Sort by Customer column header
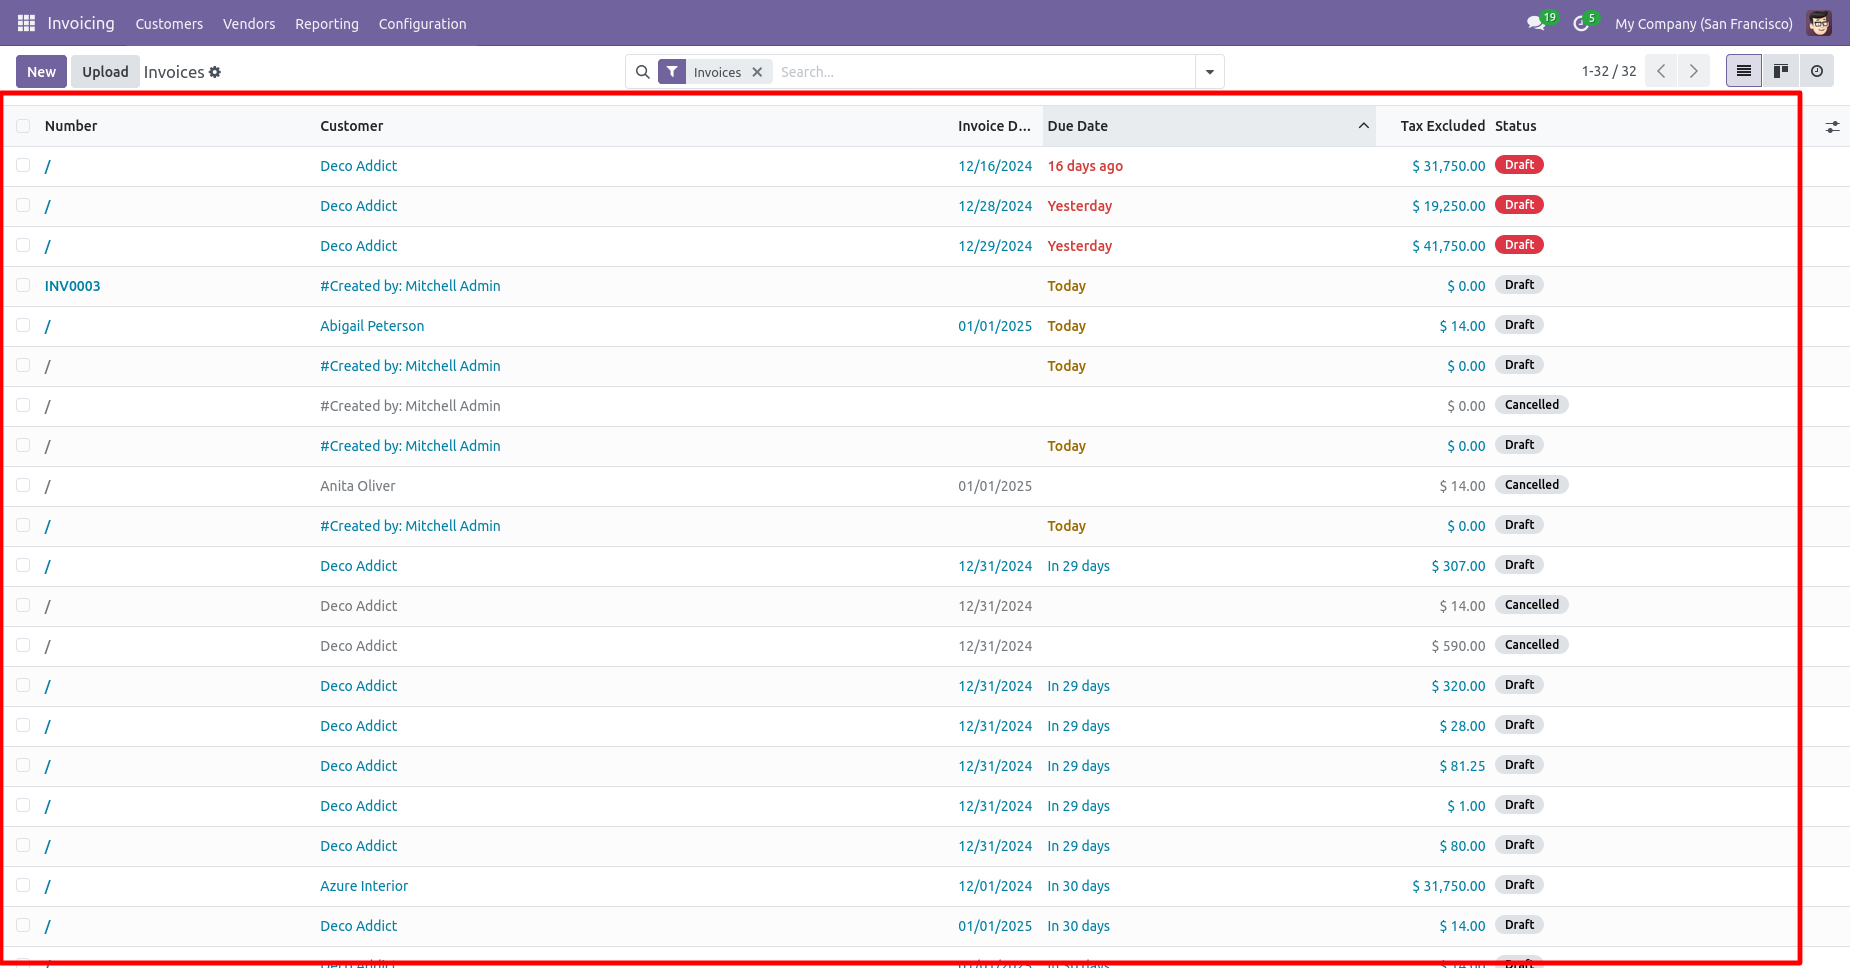 [634, 126]
